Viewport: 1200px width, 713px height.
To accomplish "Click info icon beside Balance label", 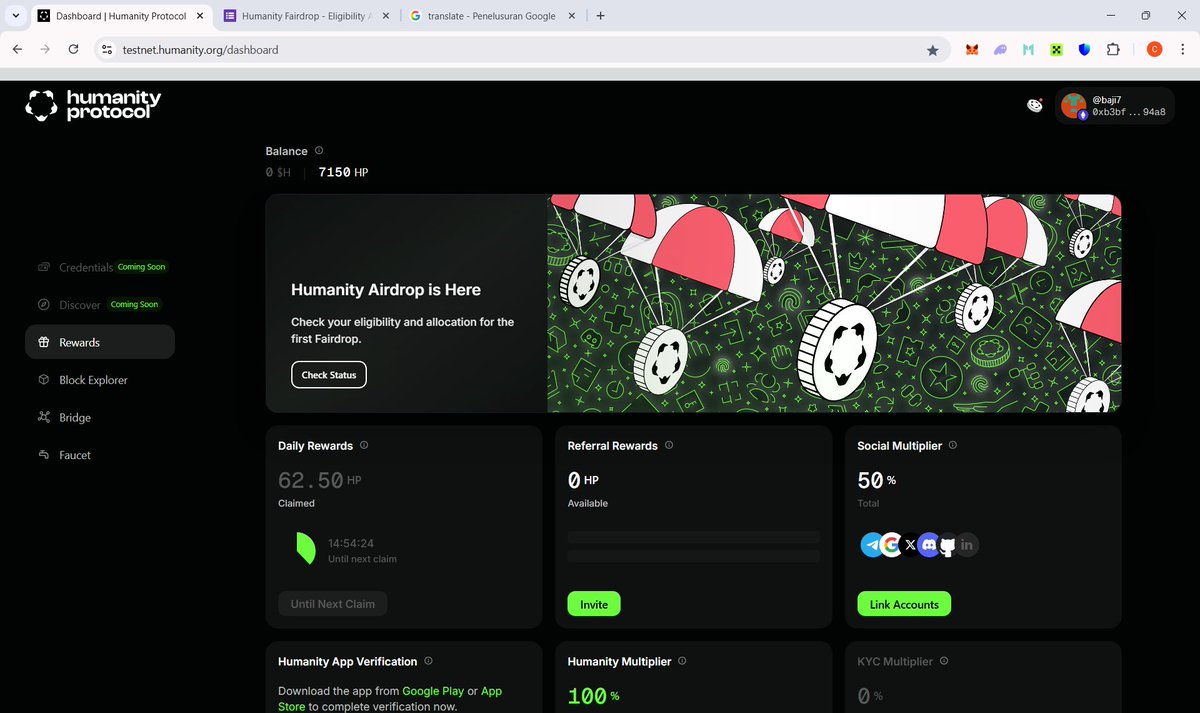I will (319, 151).
